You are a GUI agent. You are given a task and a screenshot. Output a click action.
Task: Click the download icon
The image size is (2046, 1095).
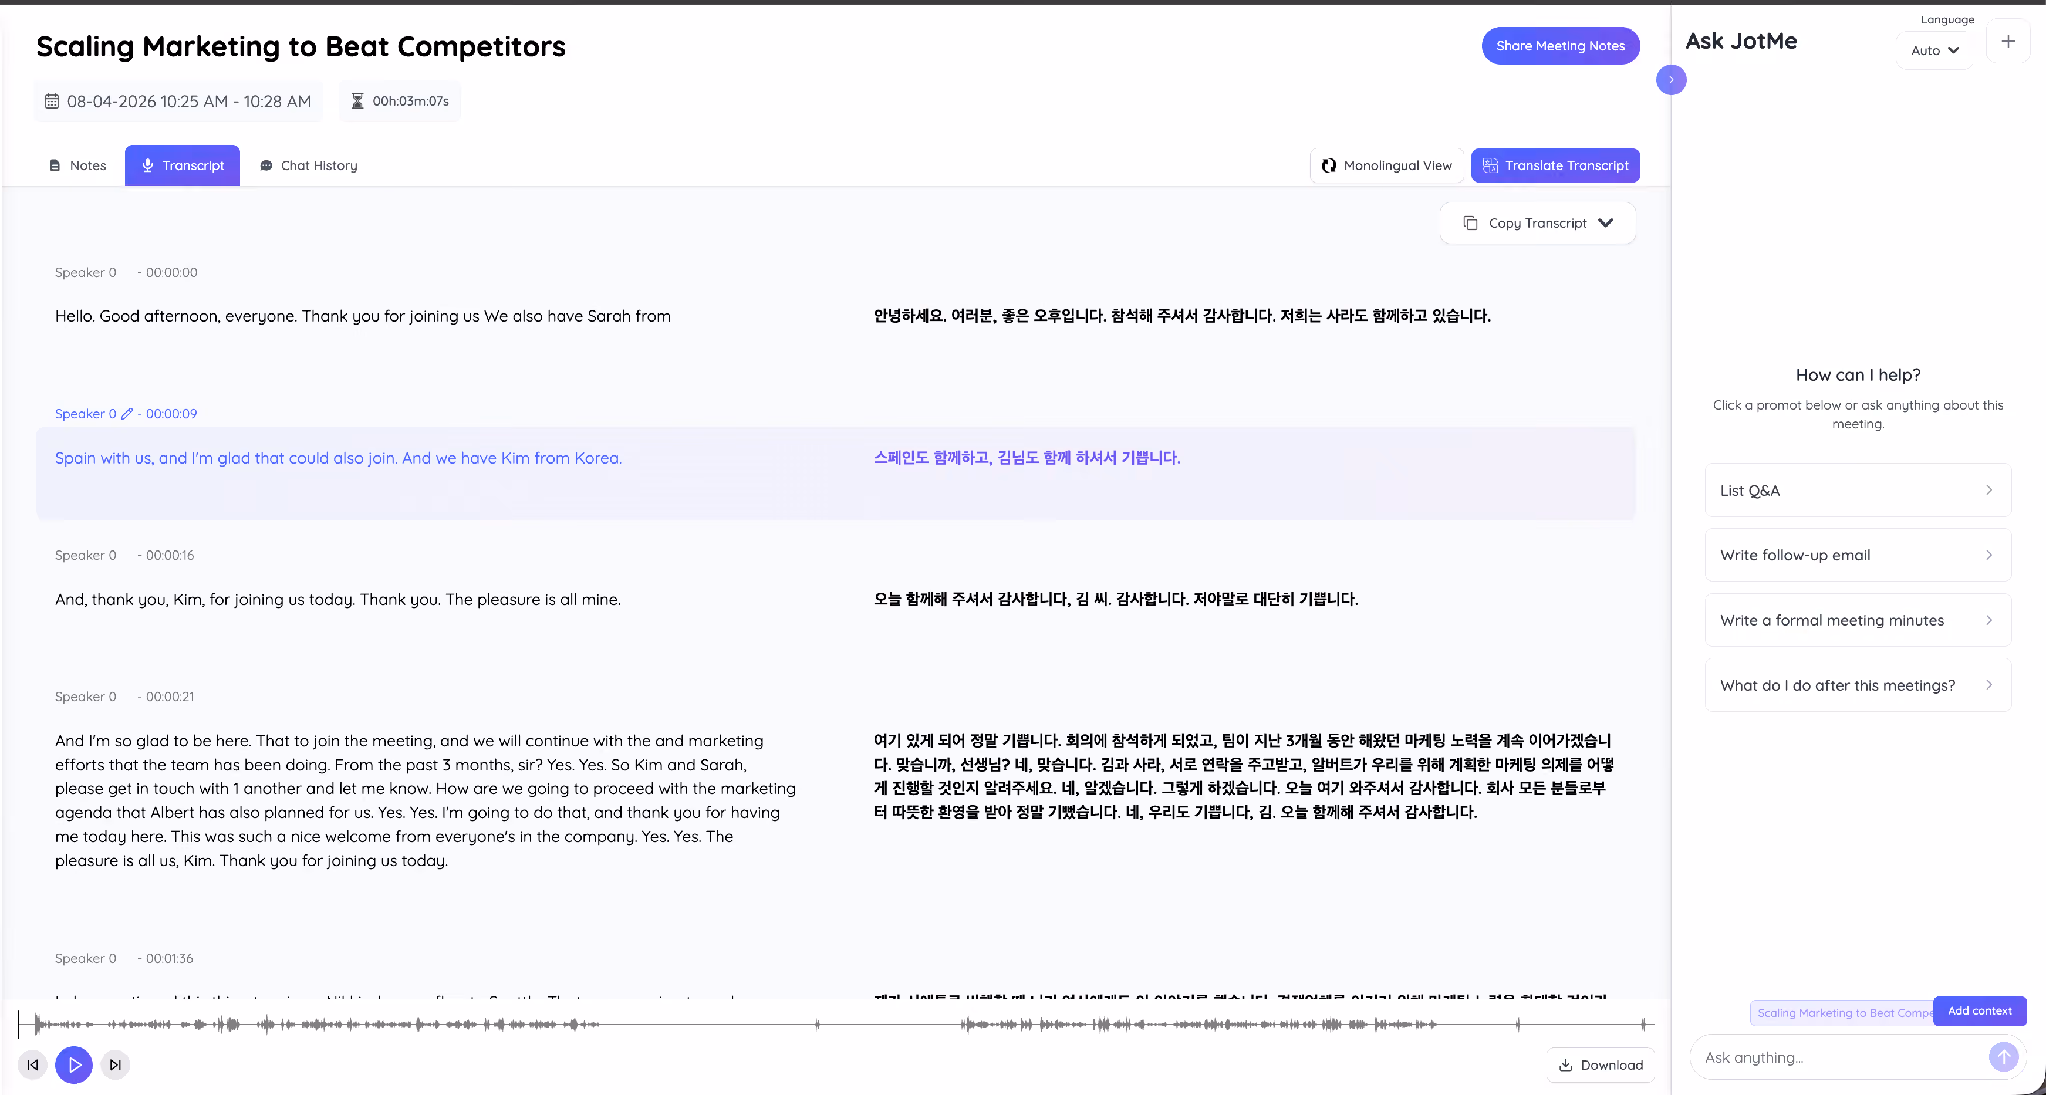[1566, 1066]
